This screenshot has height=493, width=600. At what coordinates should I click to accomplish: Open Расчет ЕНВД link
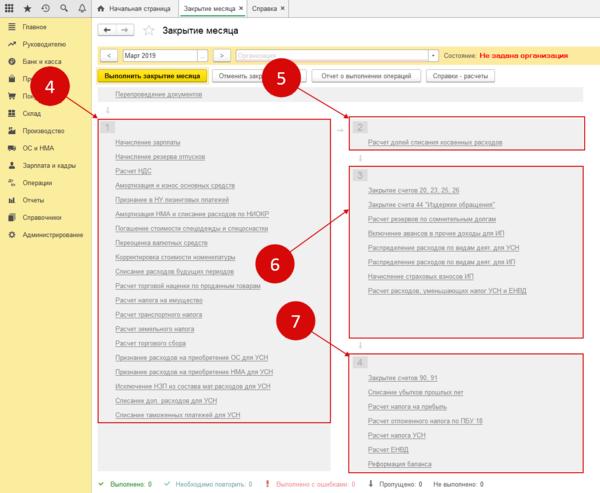coord(388,450)
